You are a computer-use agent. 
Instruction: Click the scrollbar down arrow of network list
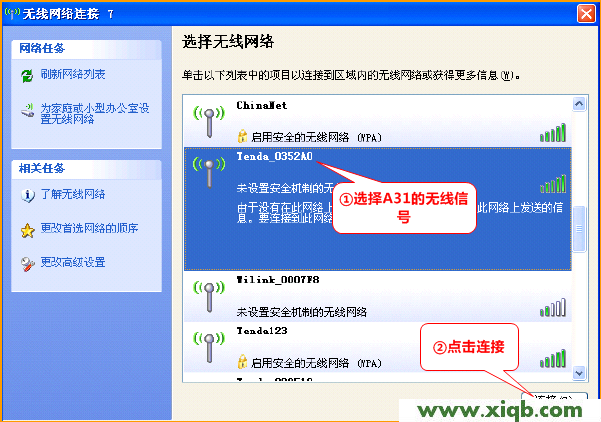click(x=579, y=373)
